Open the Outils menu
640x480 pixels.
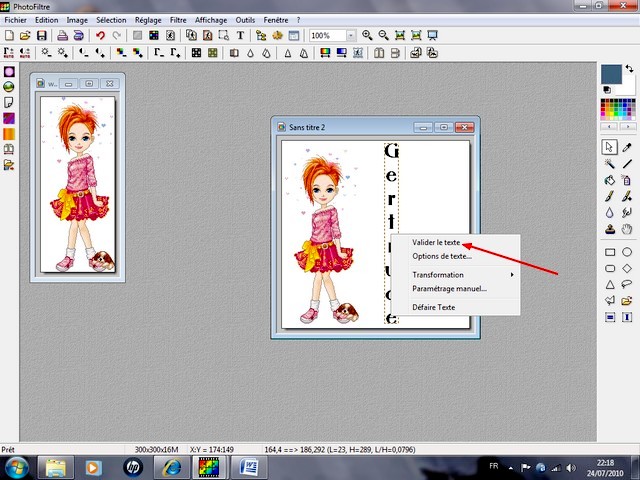tap(245, 20)
